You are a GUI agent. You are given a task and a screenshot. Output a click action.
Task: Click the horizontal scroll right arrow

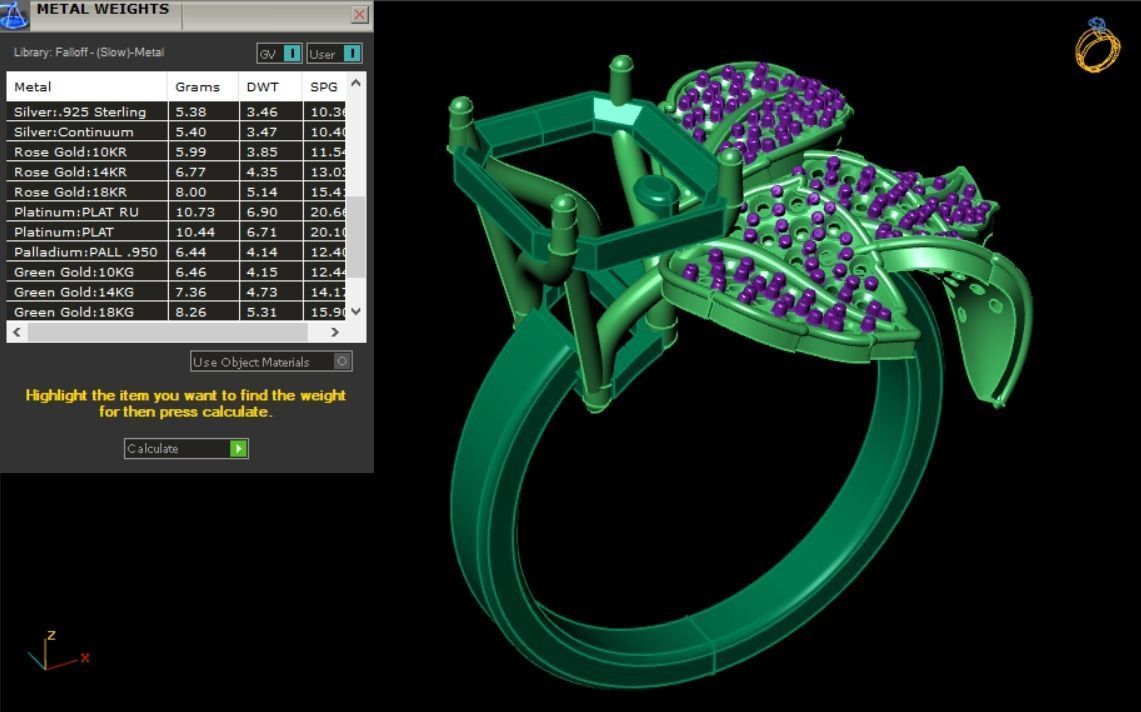pos(335,332)
